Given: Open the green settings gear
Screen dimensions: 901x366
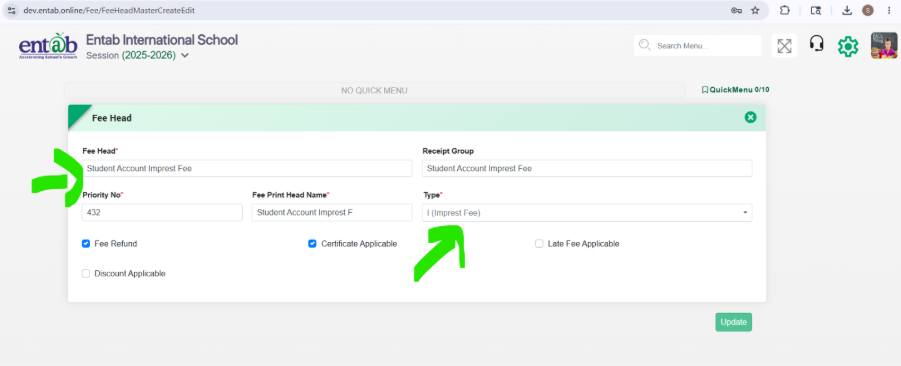Looking at the screenshot, I should tap(848, 46).
